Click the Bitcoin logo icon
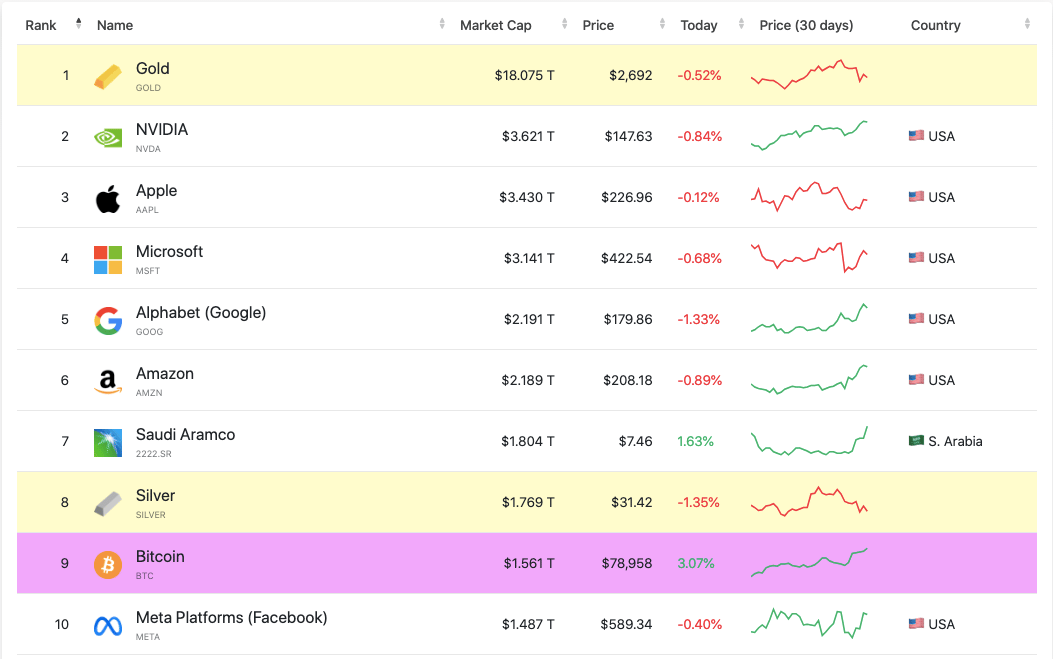This screenshot has height=659, width=1053. [107, 564]
